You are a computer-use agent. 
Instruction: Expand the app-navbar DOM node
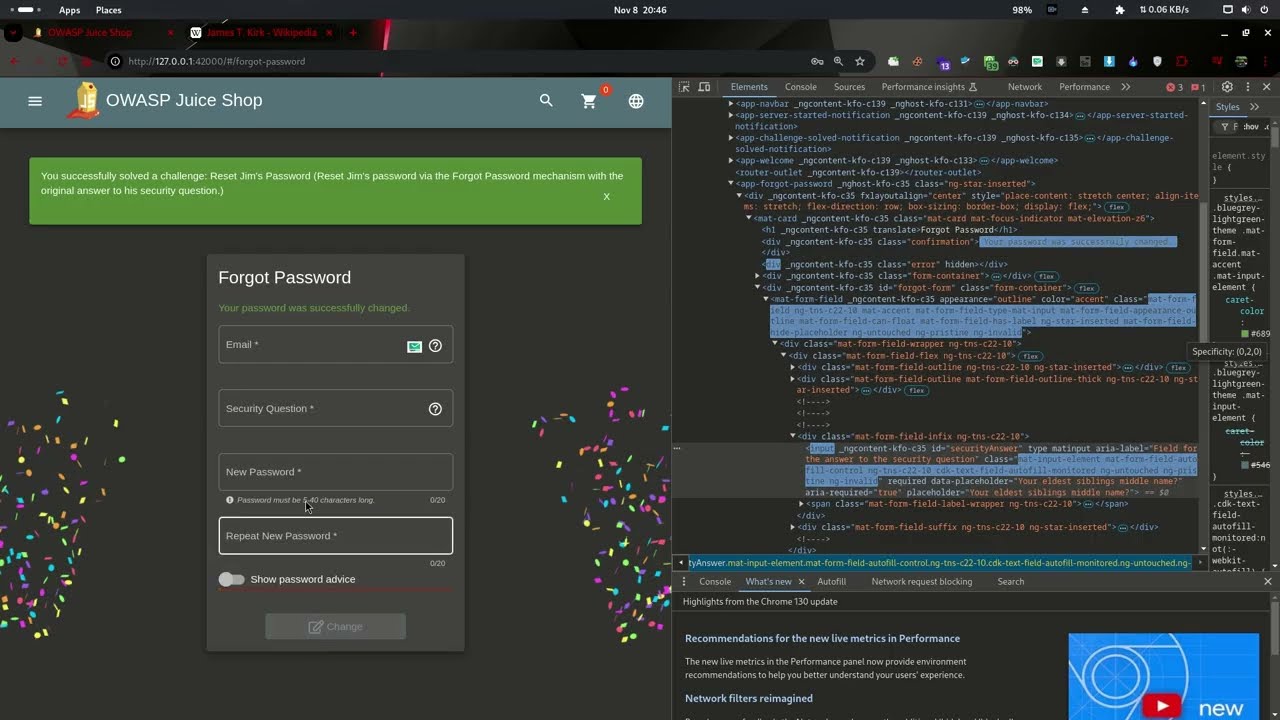point(731,104)
